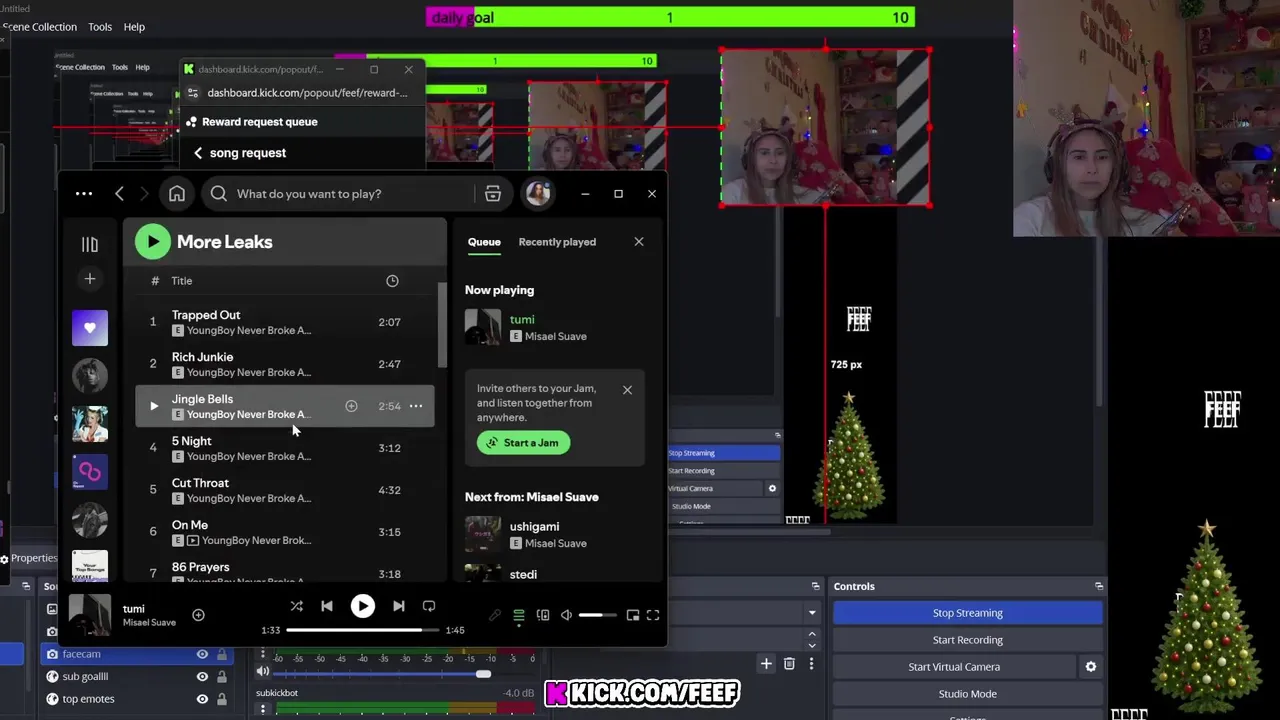Enable Studio Mode in OBS Controls
Viewport: 1280px width, 720px height.
coord(967,694)
